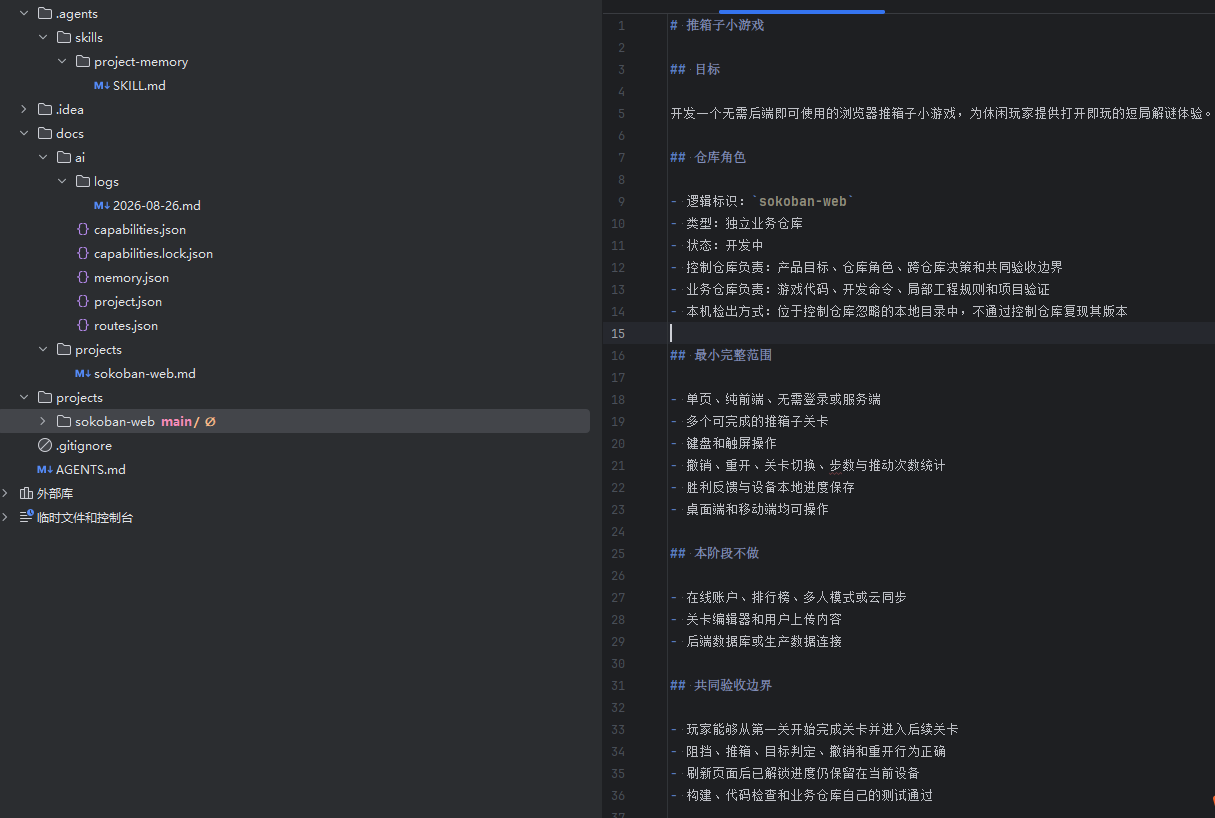Image resolution: width=1215 pixels, height=818 pixels.
Task: Click the line '状态：开发中'
Action: pos(725,245)
